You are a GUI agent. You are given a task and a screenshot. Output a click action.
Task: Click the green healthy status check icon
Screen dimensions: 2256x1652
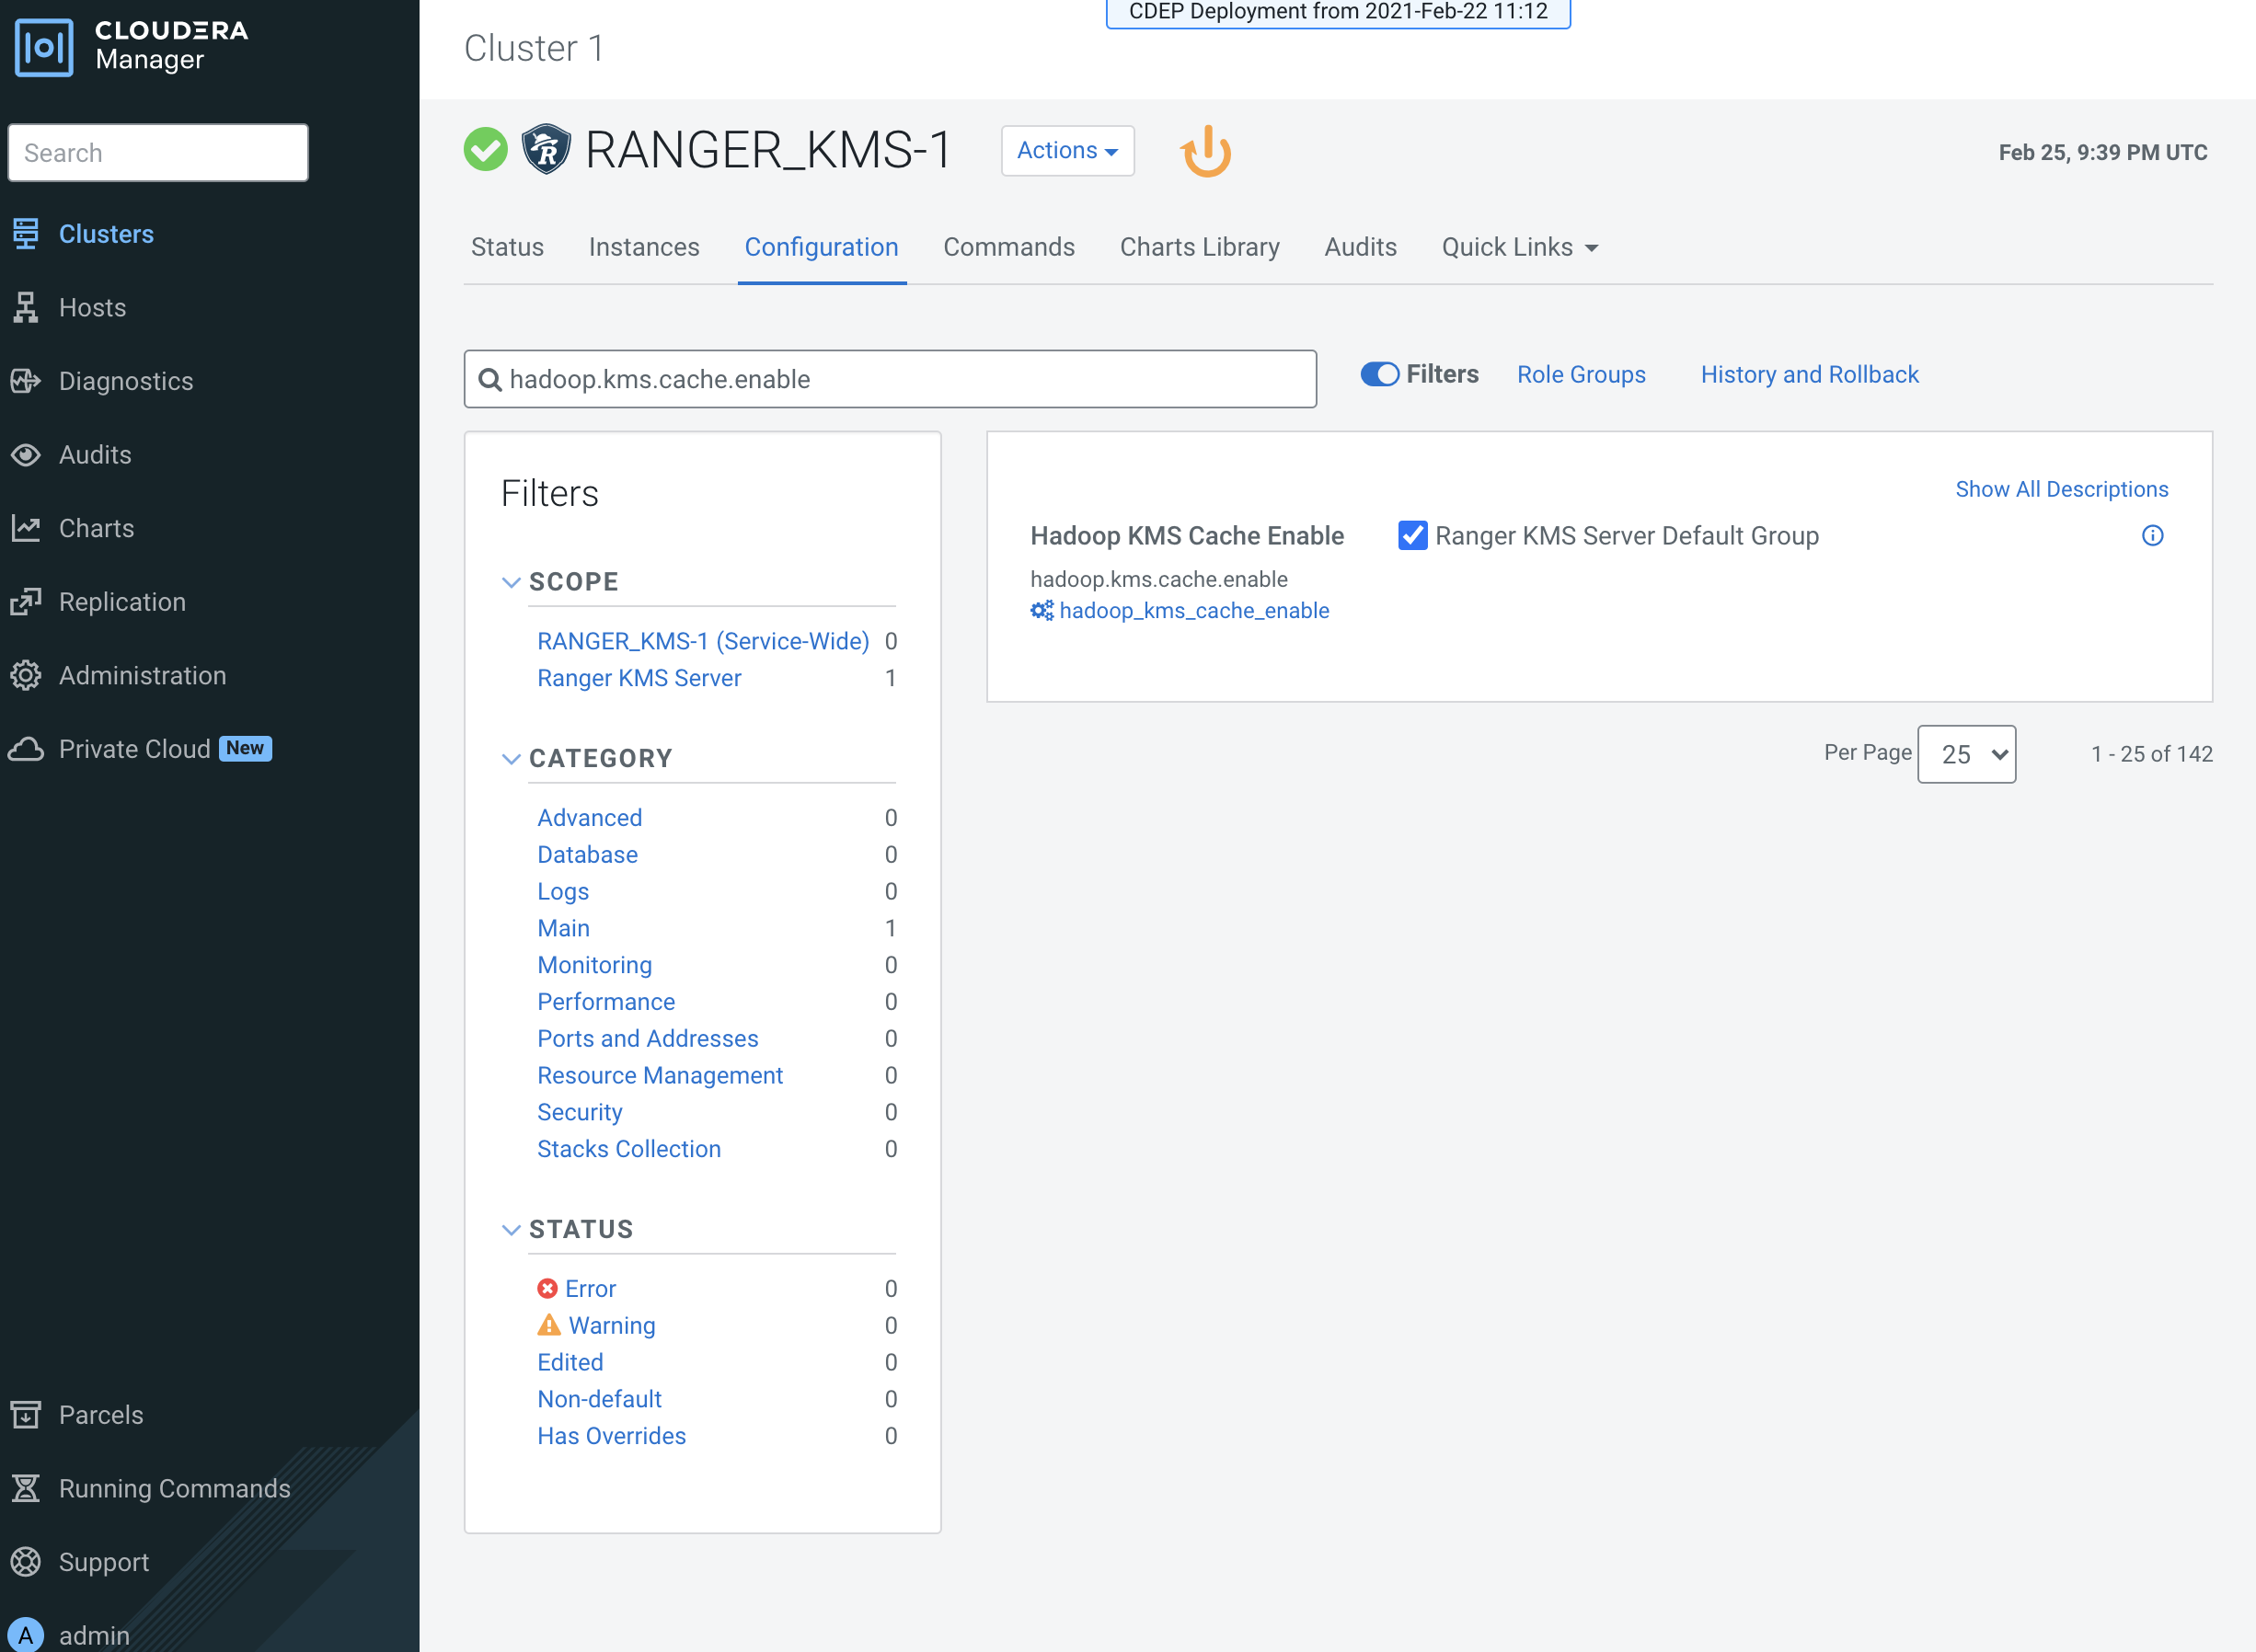[486, 150]
